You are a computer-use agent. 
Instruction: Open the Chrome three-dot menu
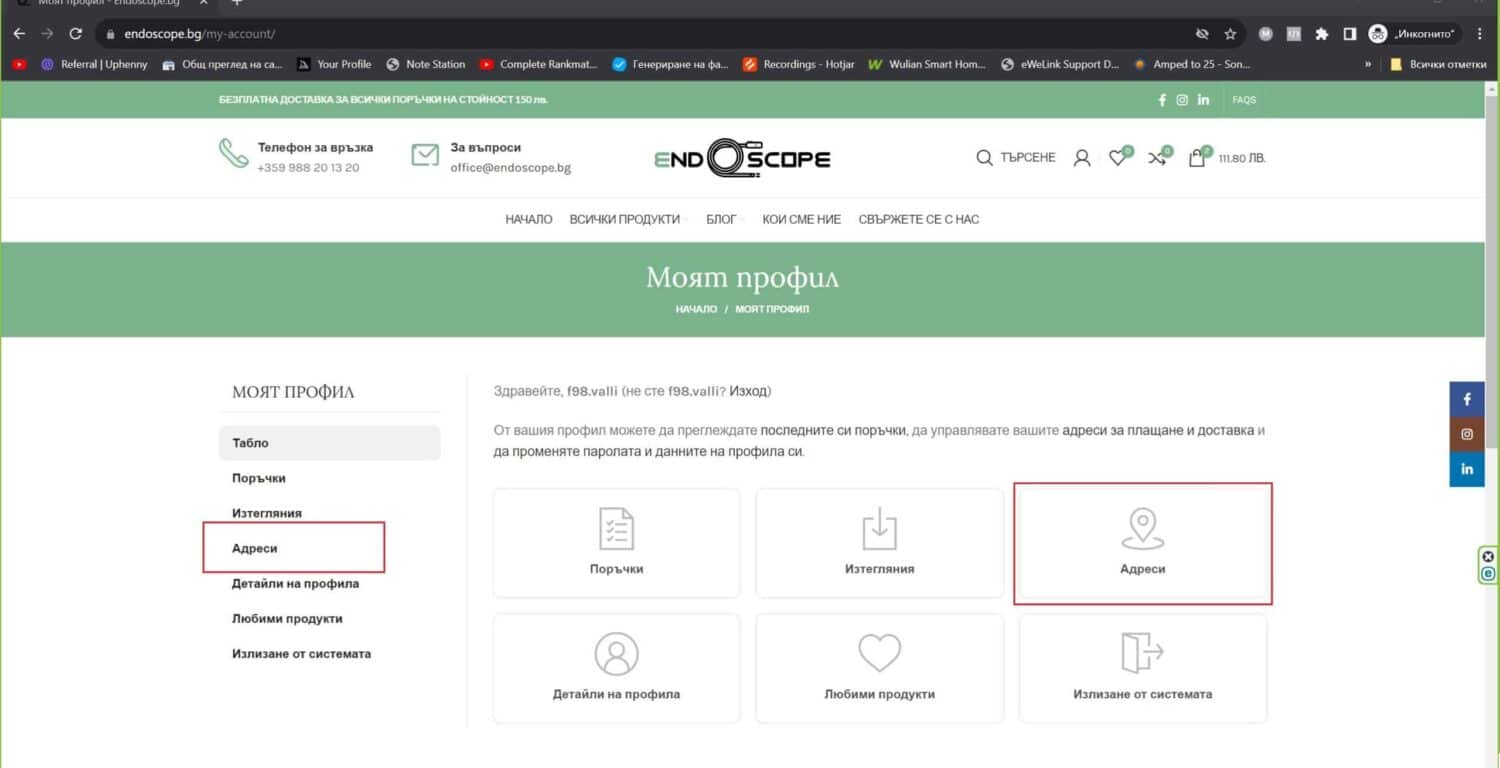coord(1480,34)
